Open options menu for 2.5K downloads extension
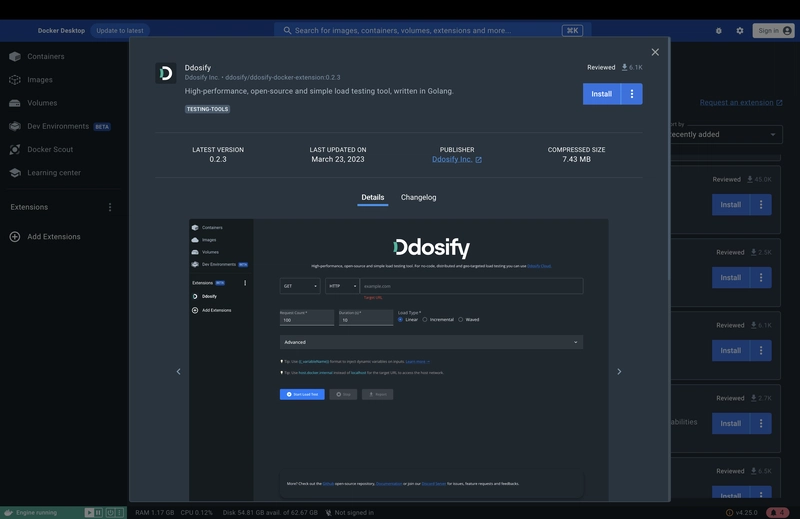 point(761,278)
